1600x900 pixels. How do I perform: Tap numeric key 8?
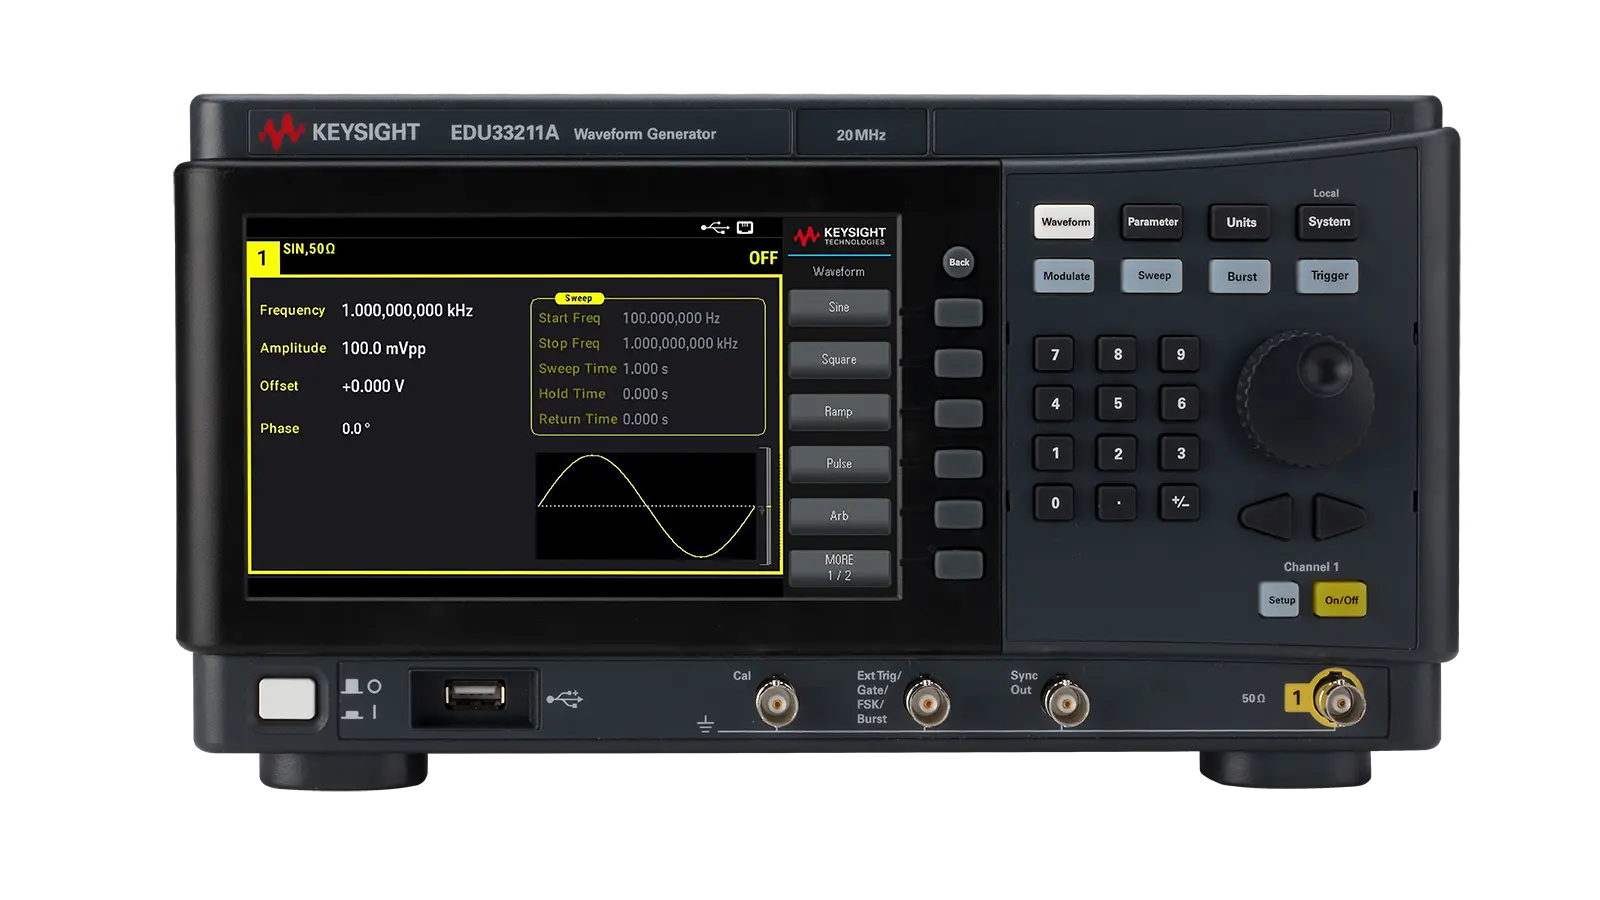(x=1118, y=354)
